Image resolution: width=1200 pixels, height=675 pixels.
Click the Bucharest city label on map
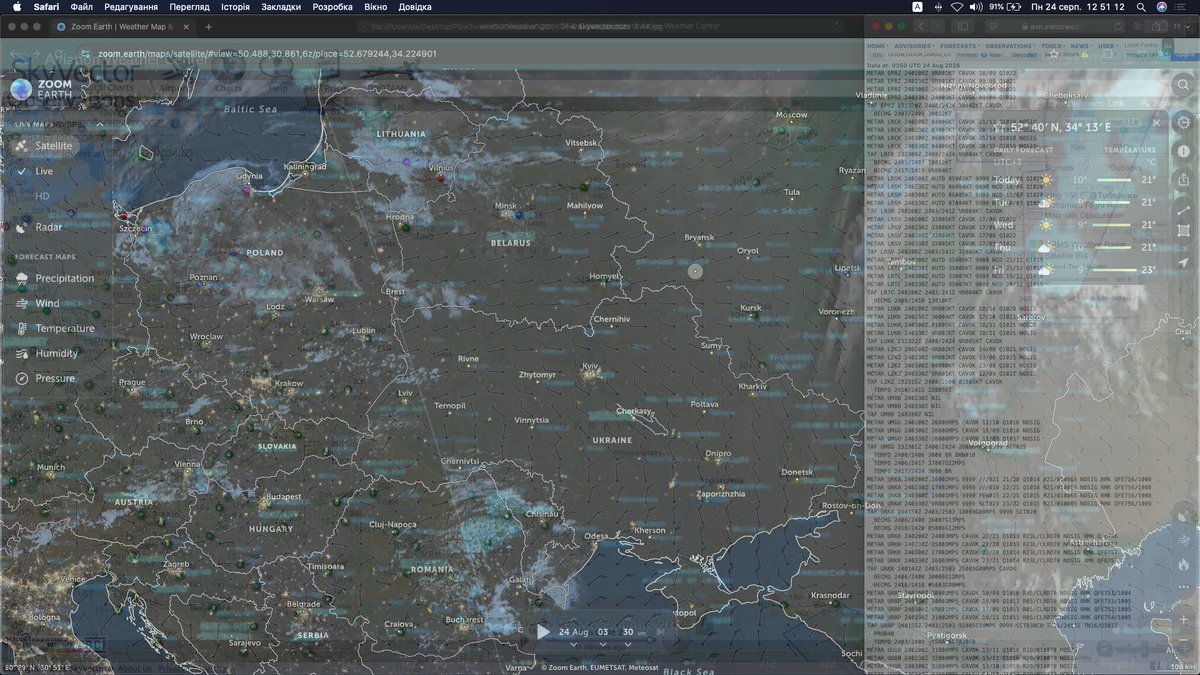[x=465, y=620]
